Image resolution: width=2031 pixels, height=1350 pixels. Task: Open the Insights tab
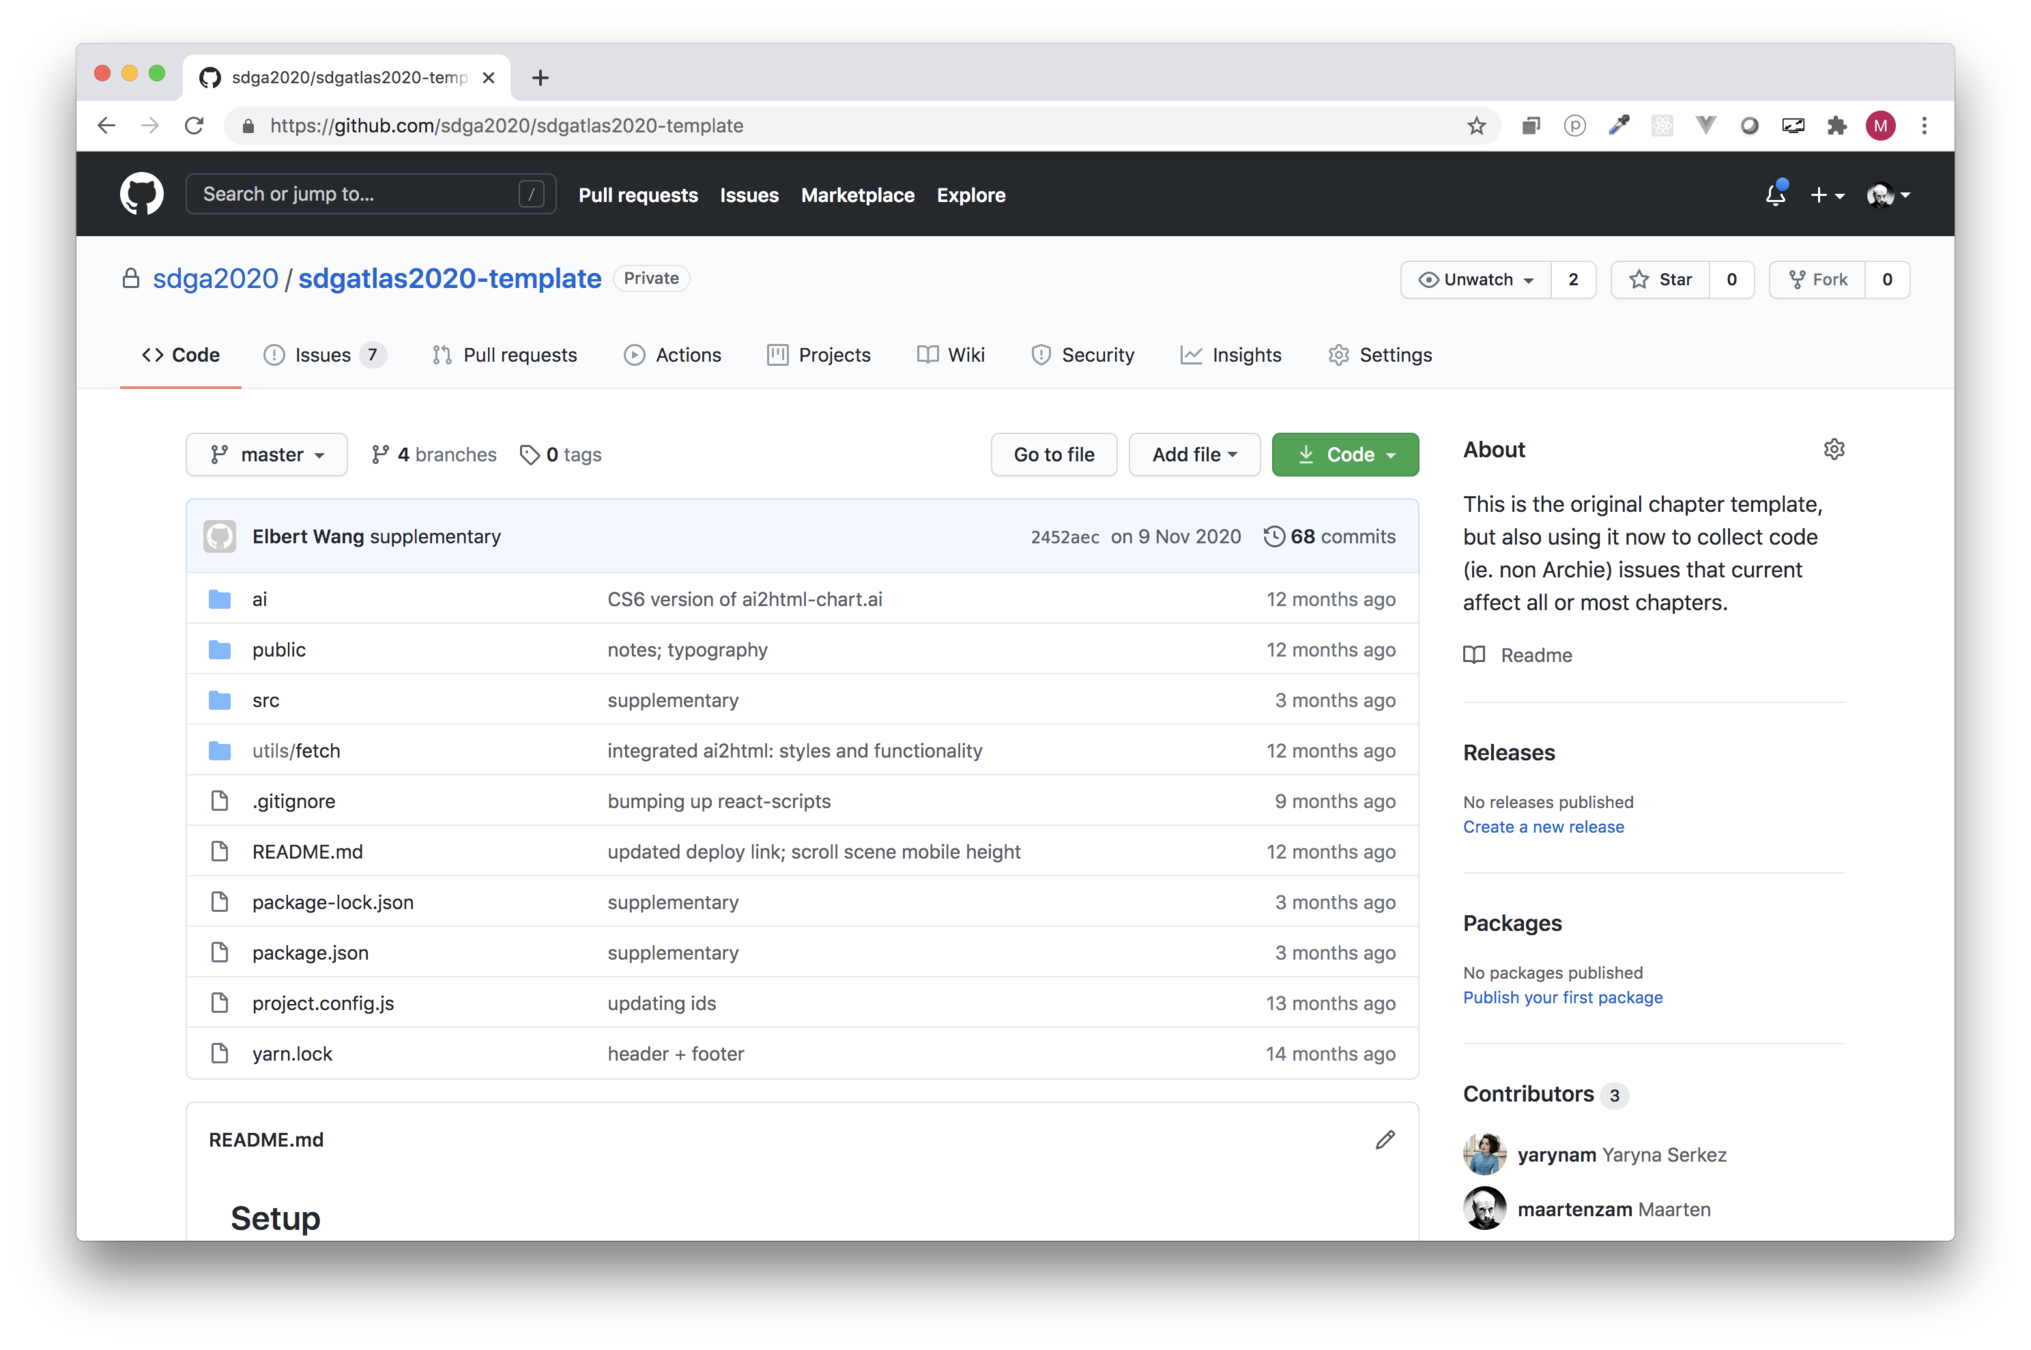(x=1231, y=355)
